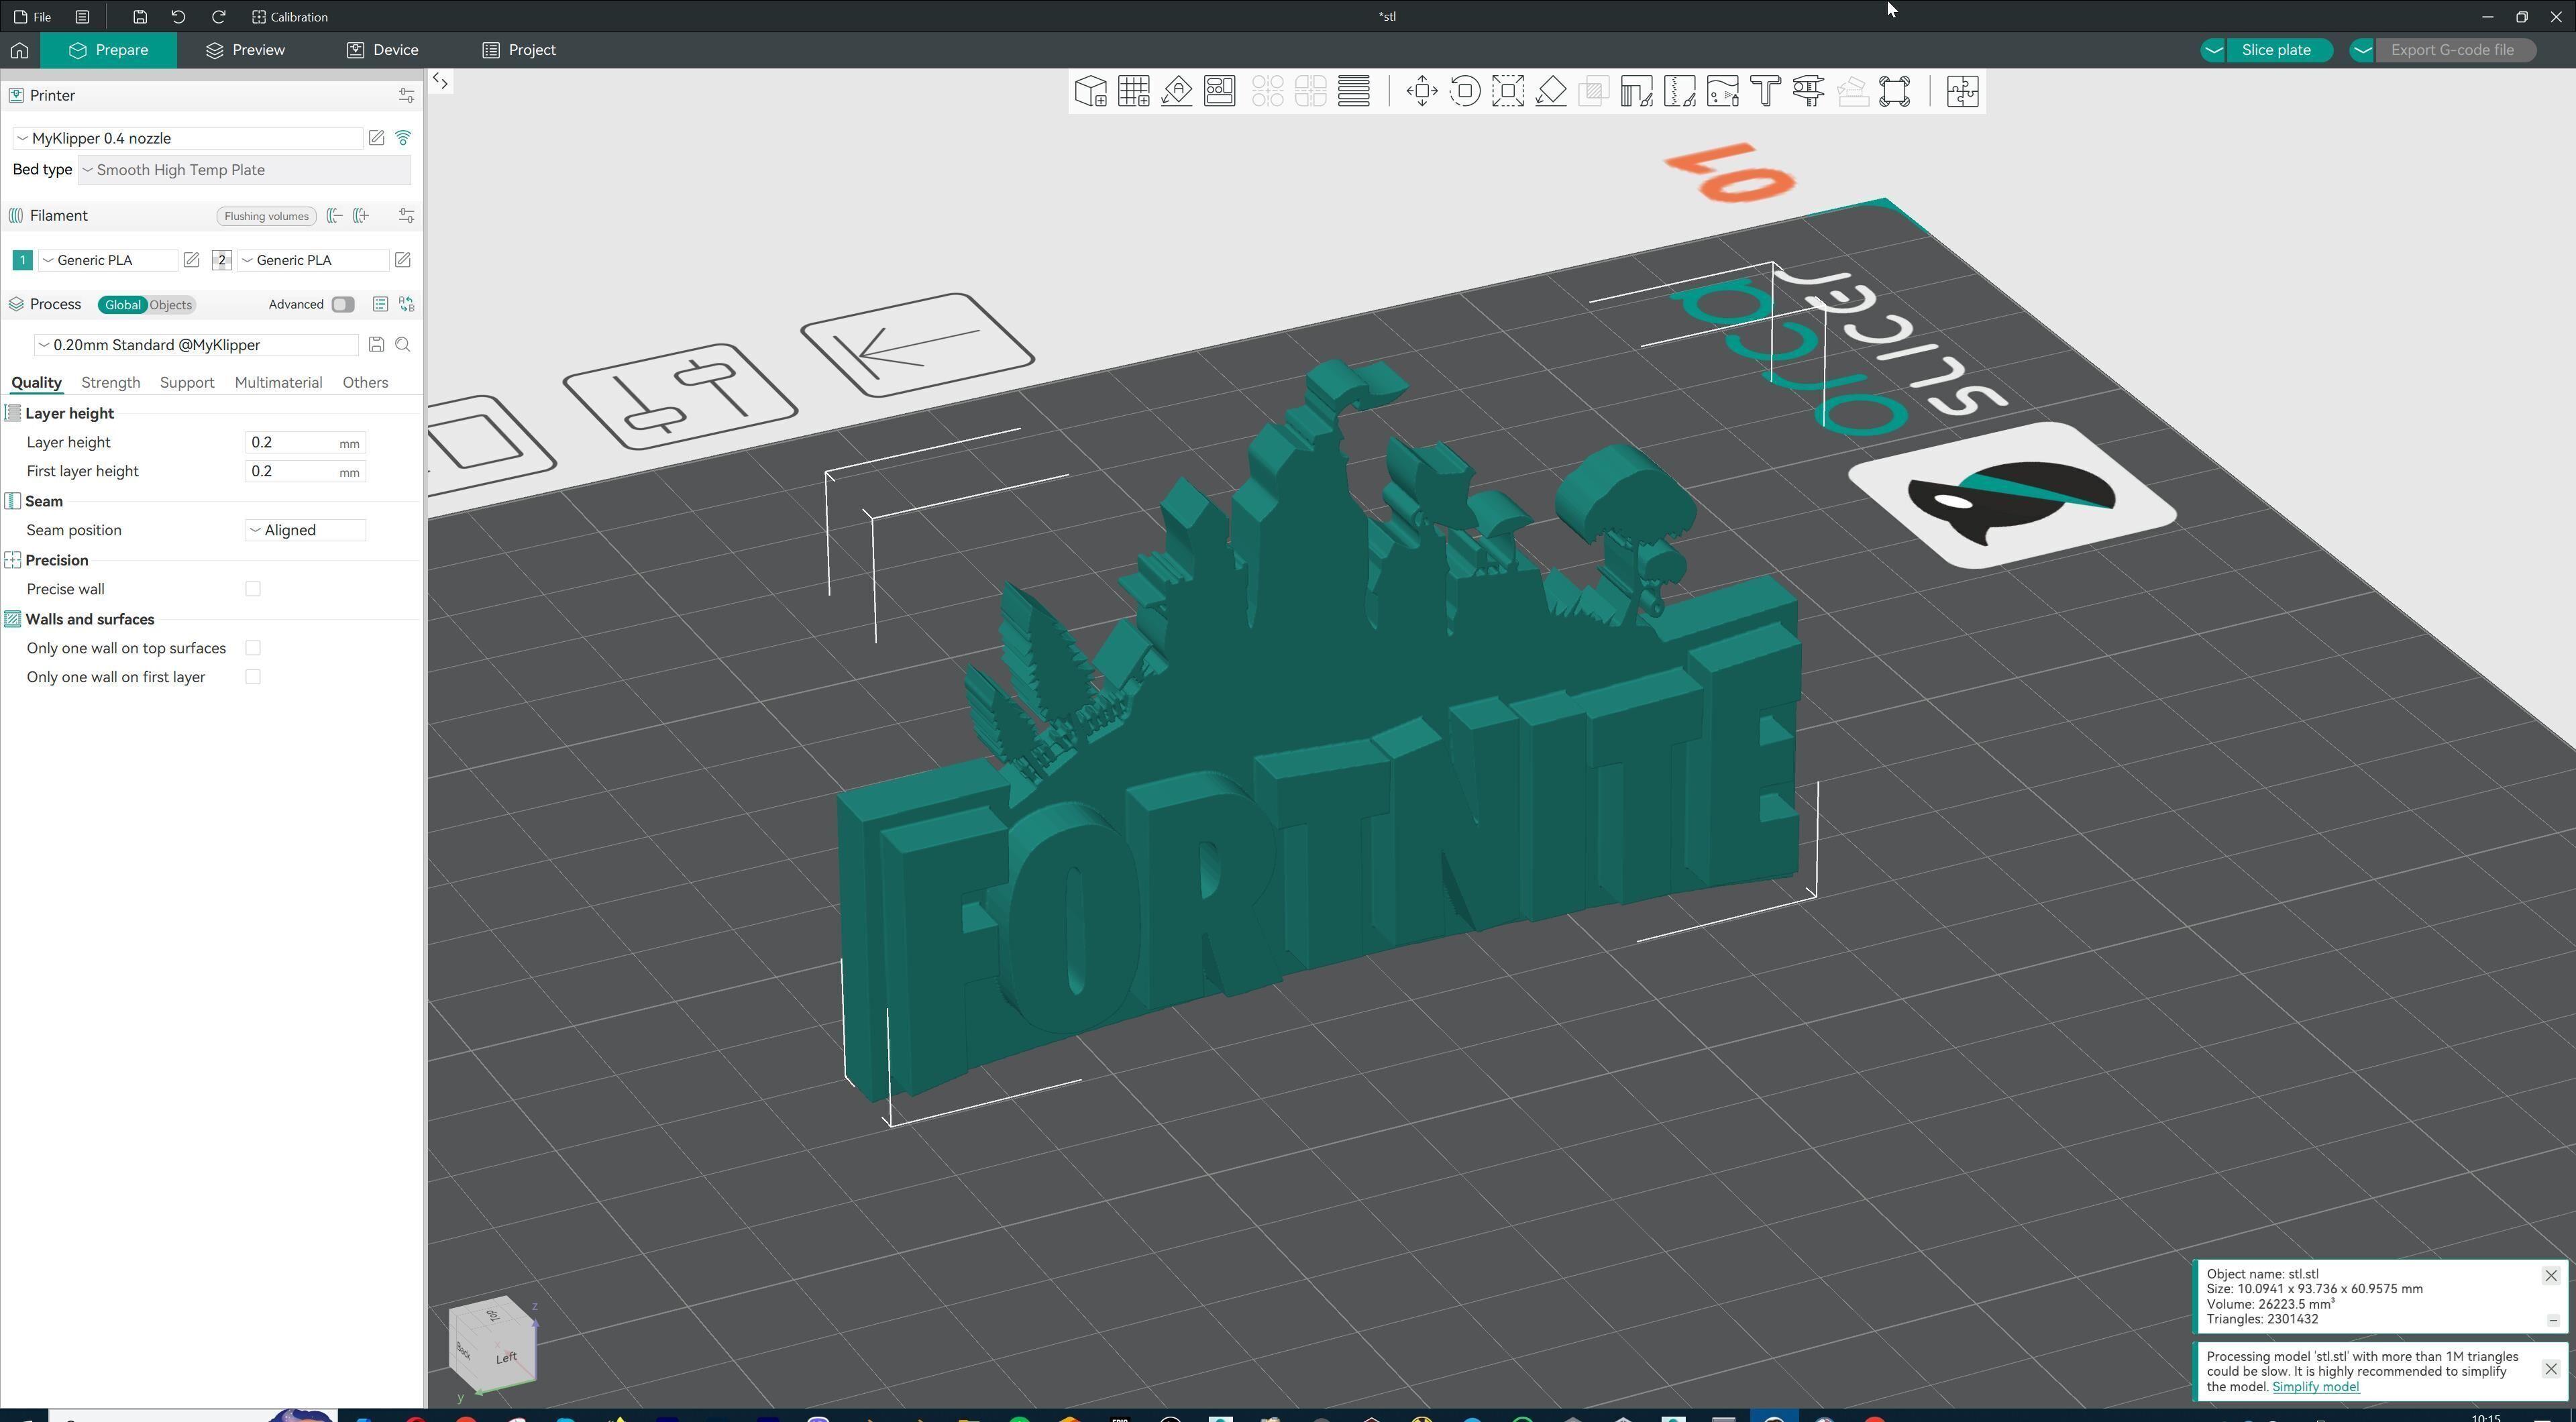Save the current process preset

(x=376, y=345)
